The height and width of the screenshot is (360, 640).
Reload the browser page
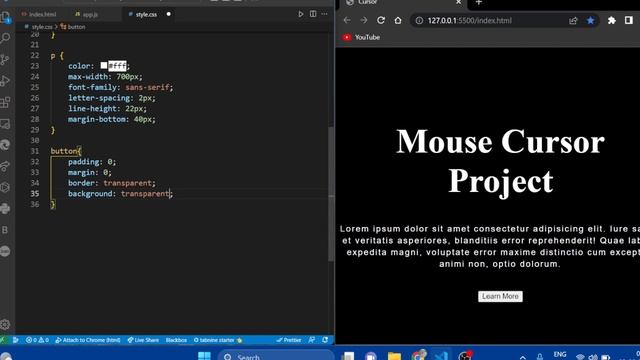(x=381, y=20)
